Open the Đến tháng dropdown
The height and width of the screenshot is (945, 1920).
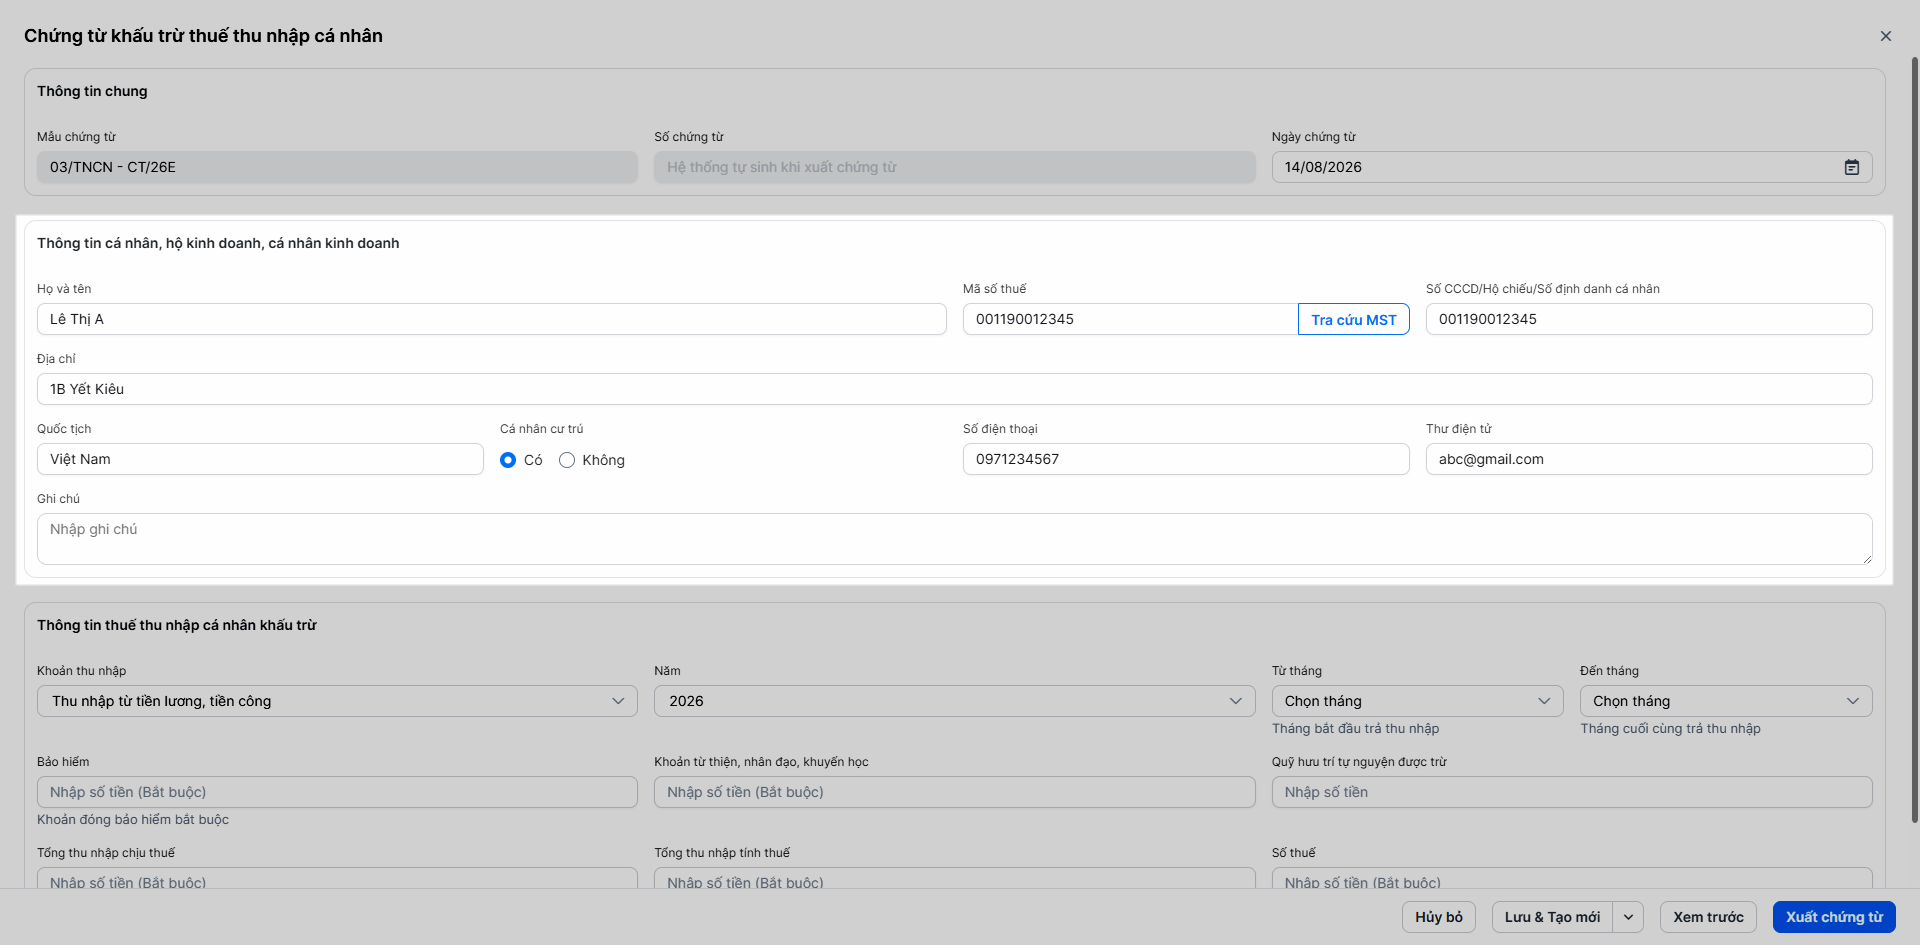click(x=1726, y=701)
